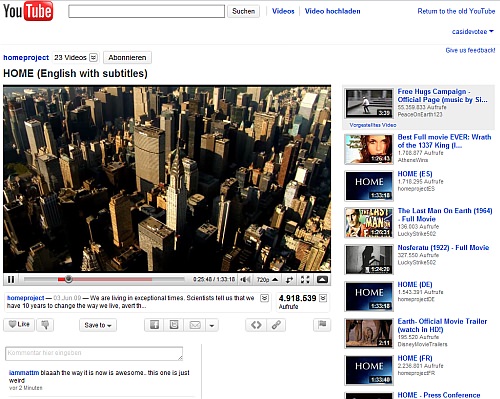Open the Save to dropdown
The image size is (500, 399).
98,325
